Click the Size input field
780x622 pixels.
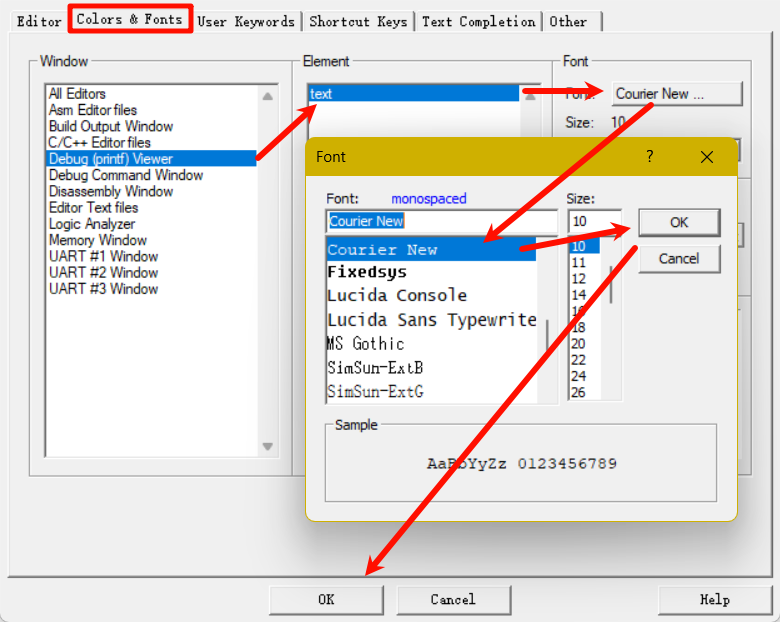click(594, 221)
